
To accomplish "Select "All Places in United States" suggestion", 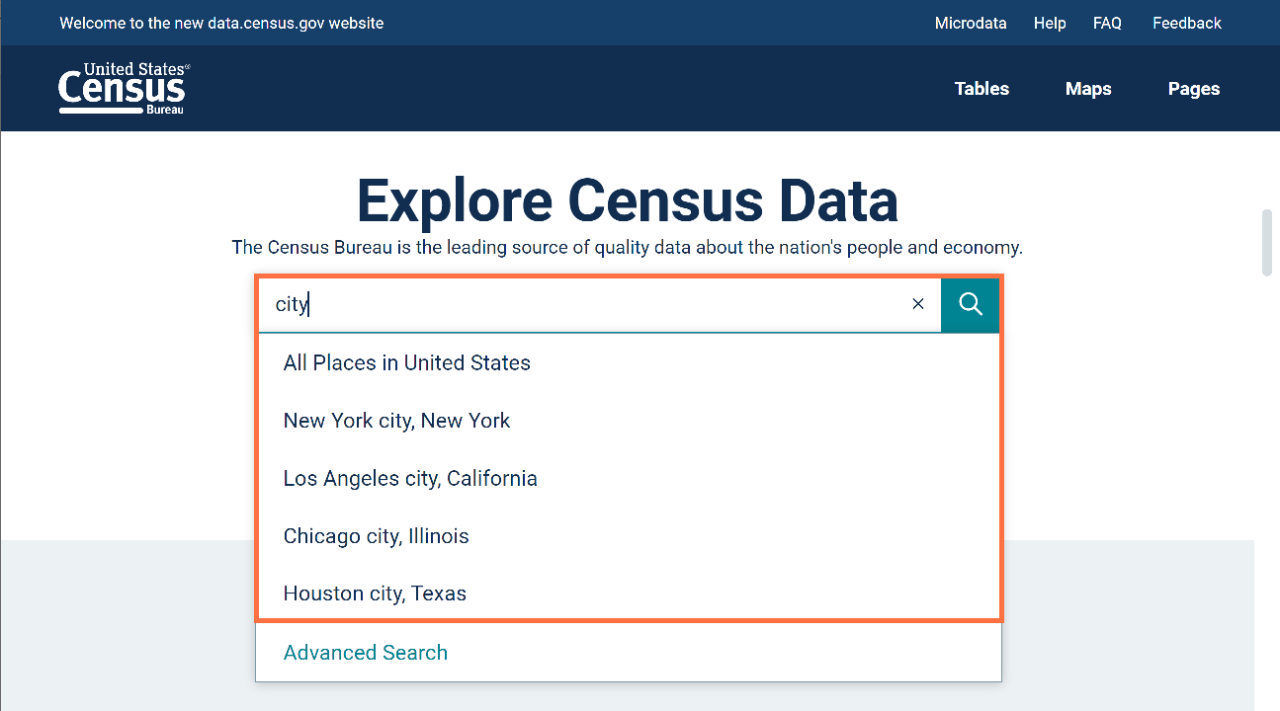I will [630, 363].
